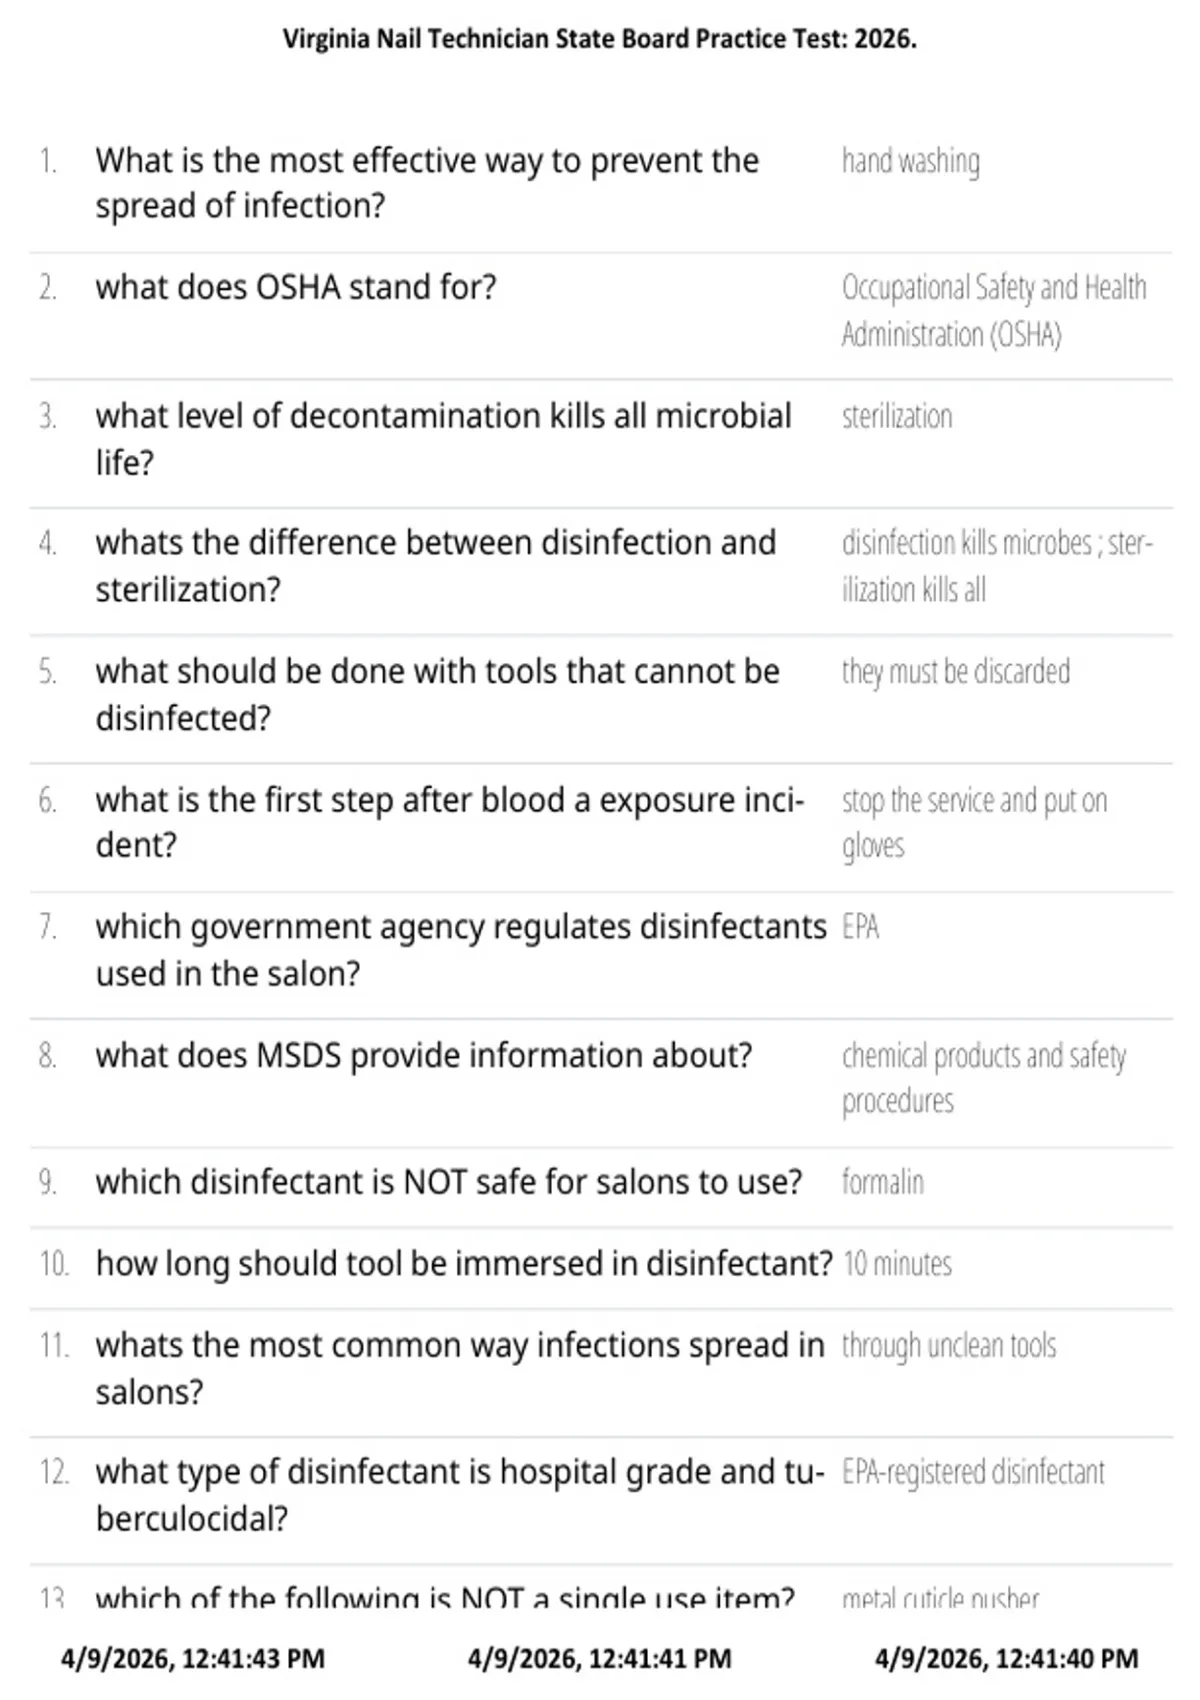Select question 6 about blood exposure incident
Screen dimensions: 1200x1700
tap(450, 822)
